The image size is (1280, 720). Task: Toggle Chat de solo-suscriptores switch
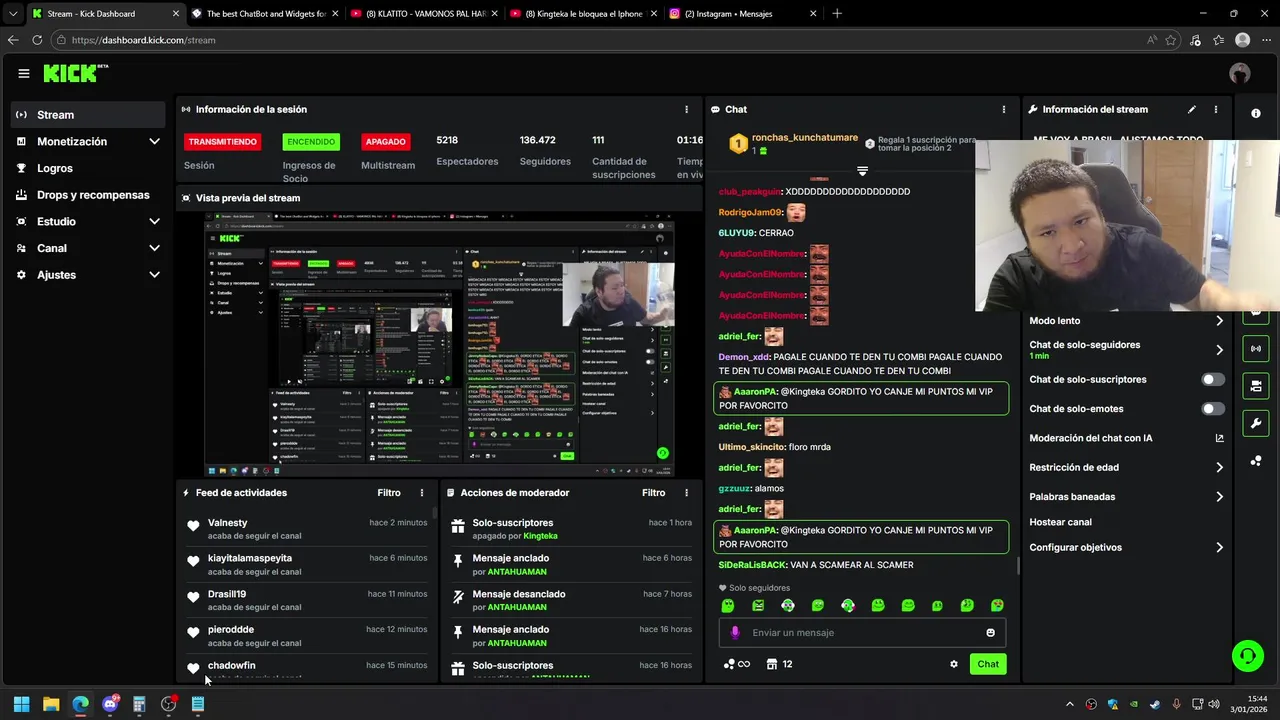[x=1213, y=379]
